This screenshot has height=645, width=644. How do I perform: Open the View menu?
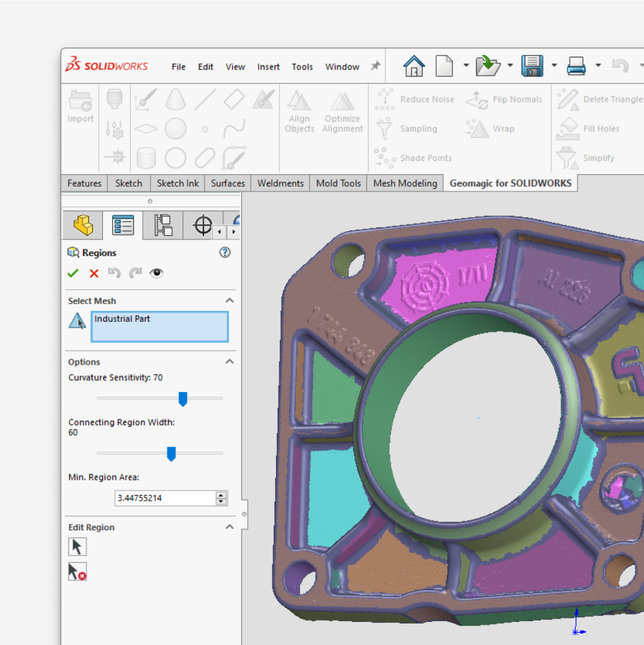point(235,67)
